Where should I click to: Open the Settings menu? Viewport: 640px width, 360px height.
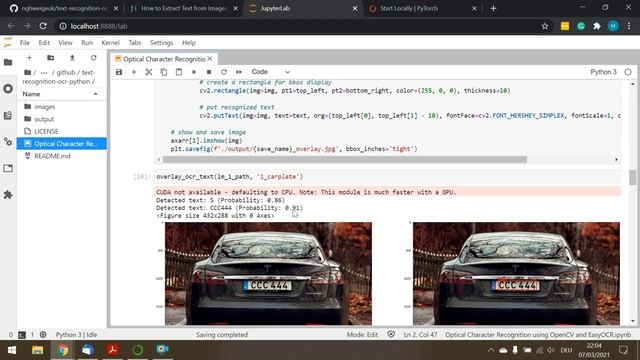[x=162, y=42]
